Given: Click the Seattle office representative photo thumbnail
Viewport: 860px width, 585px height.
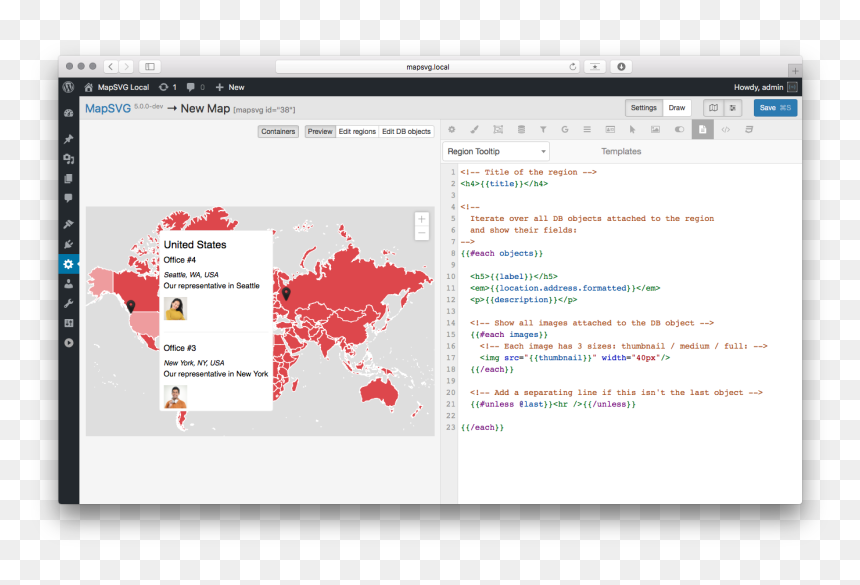Looking at the screenshot, I should [x=176, y=309].
